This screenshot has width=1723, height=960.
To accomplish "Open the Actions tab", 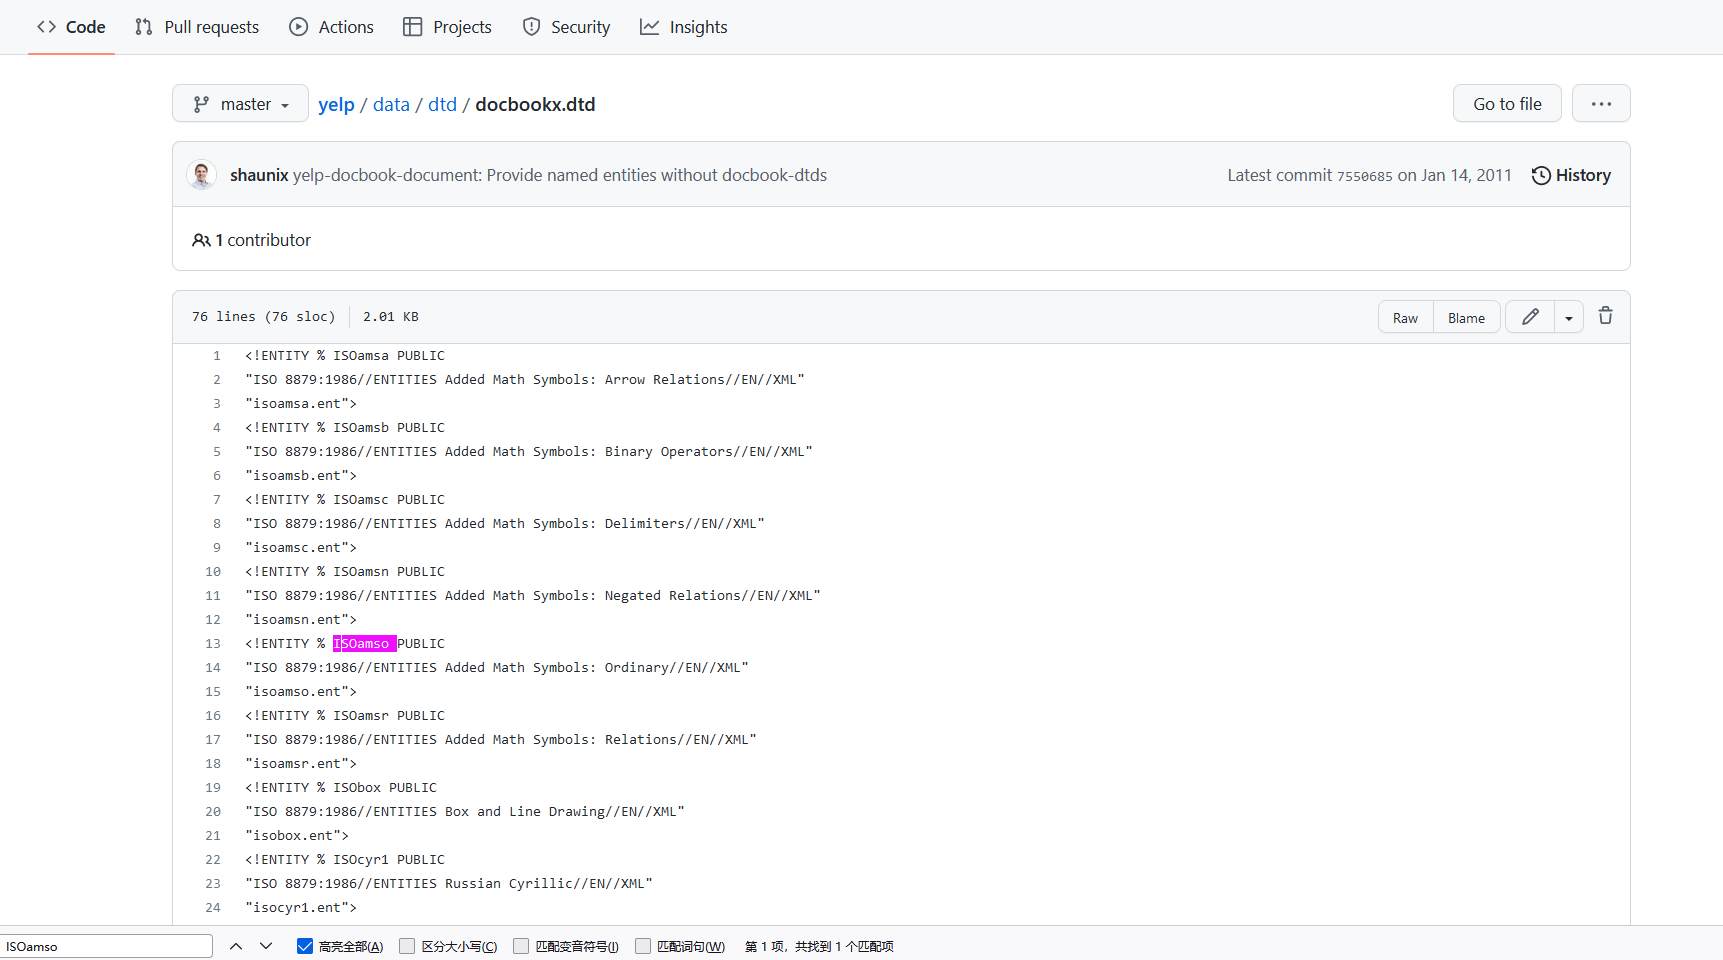I will click(331, 27).
